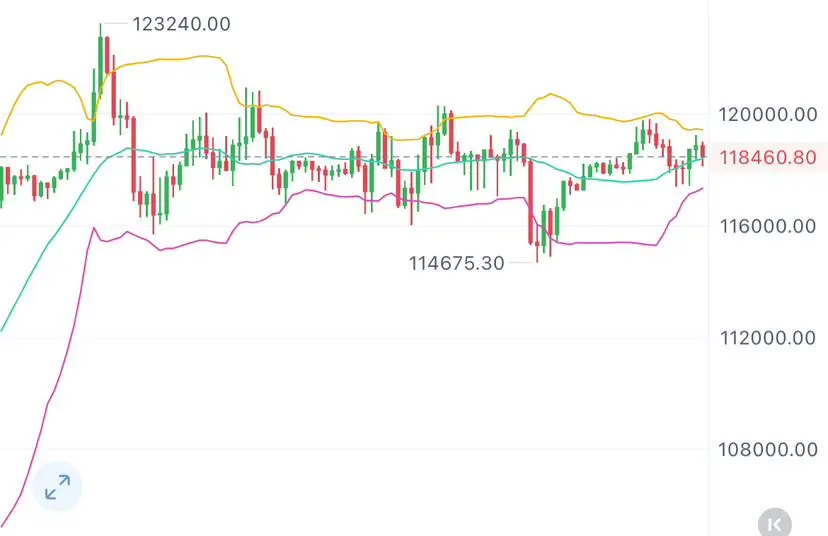Tap the gray K logo icon

pyautogui.click(x=775, y=524)
